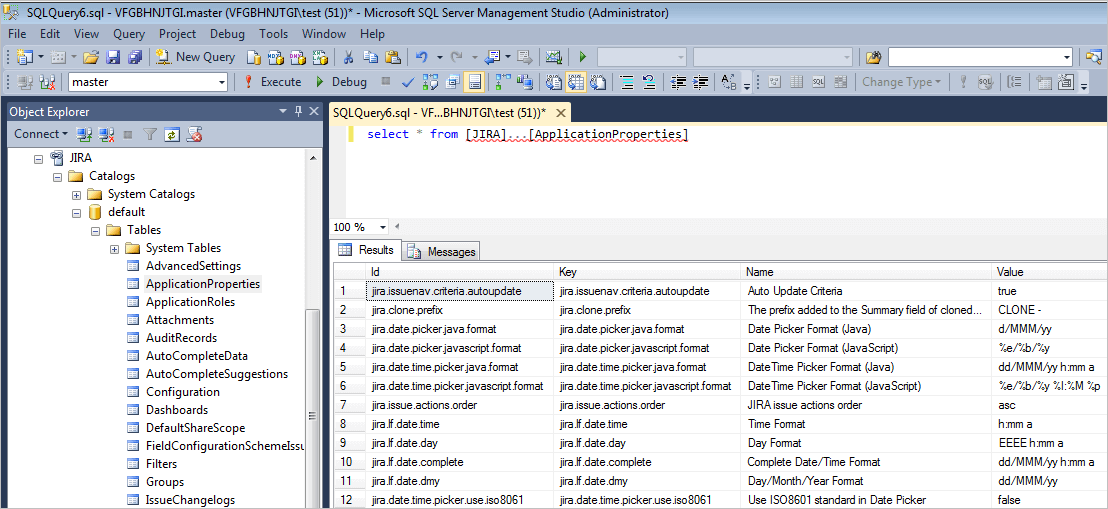
Task: Toggle Include Actual Execution Plan
Action: coord(551,82)
